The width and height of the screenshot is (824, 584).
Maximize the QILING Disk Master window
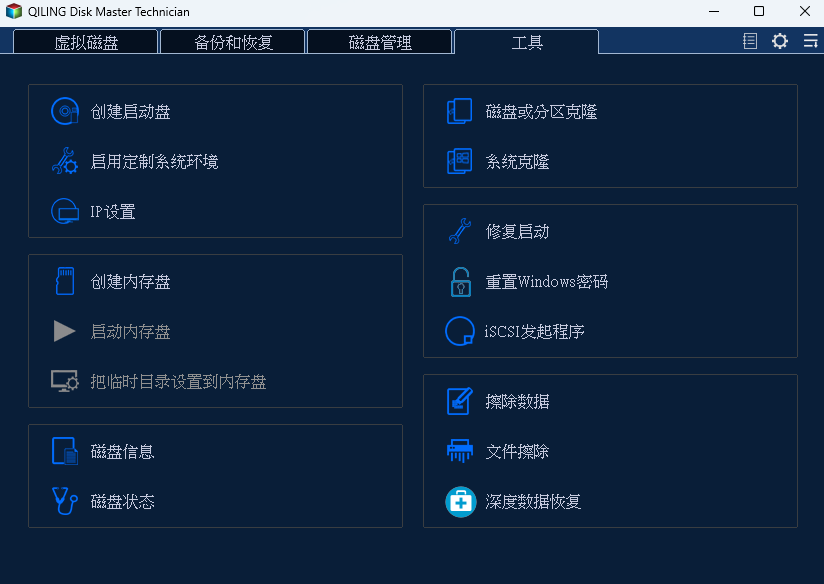coord(759,11)
